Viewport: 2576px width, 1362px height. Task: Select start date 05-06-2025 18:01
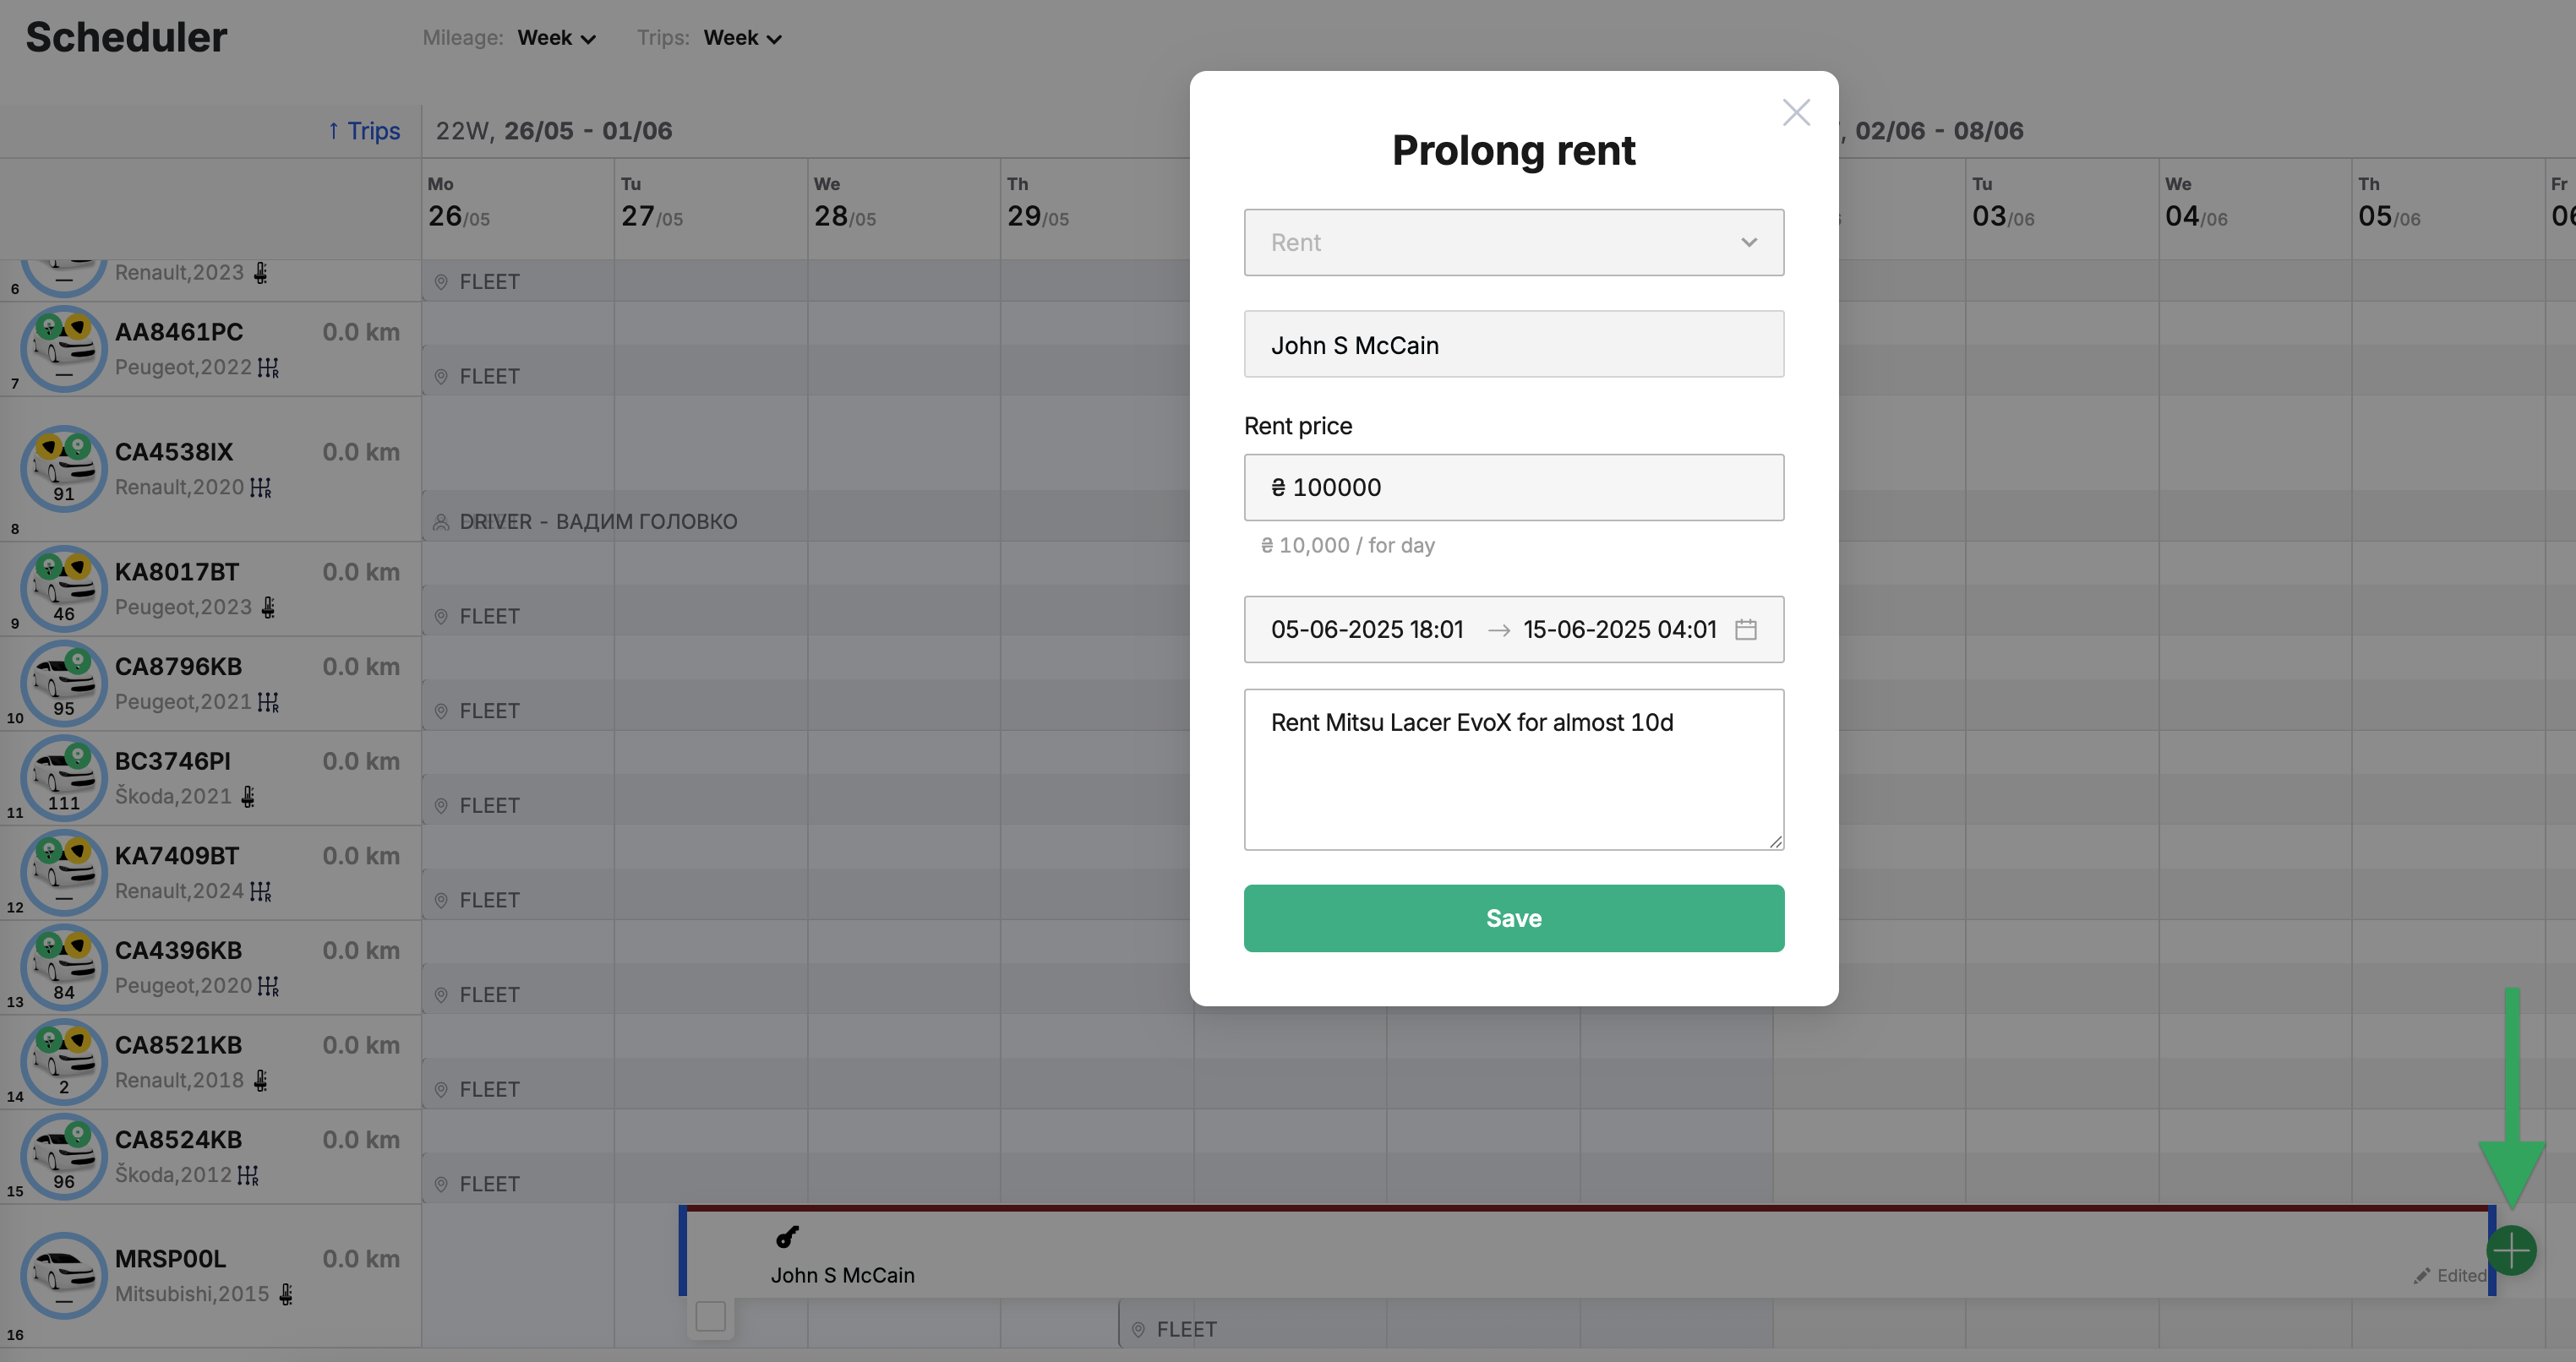[1366, 629]
